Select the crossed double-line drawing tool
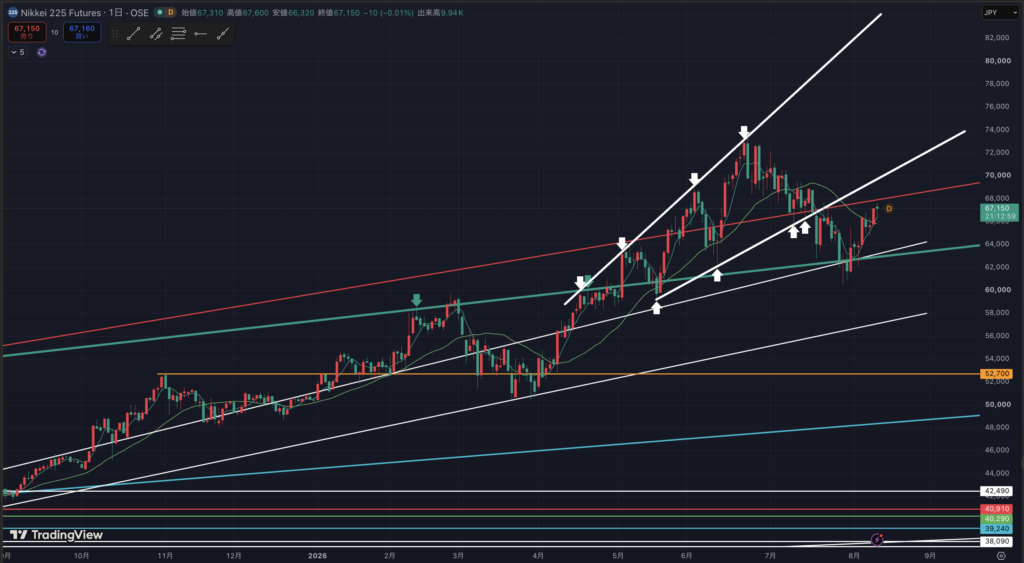Viewport: 1024px width, 563px height. (155, 34)
